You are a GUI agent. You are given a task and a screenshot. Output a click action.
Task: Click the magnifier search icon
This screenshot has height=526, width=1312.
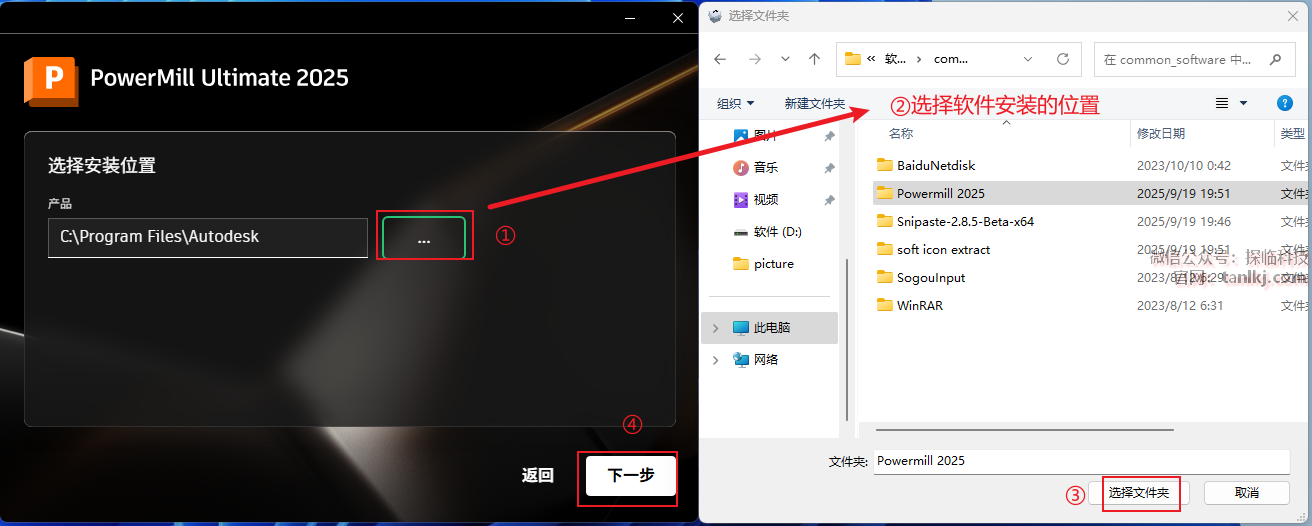point(1276,59)
